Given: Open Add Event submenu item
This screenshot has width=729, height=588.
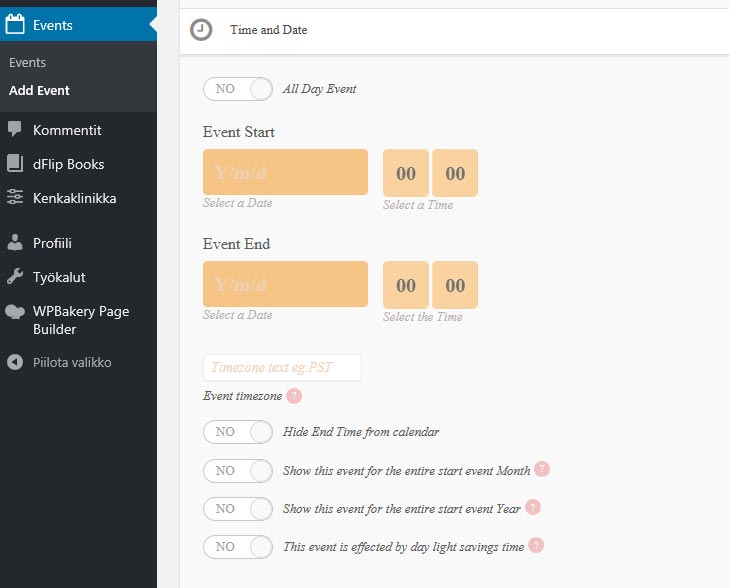Looking at the screenshot, I should coord(39,90).
